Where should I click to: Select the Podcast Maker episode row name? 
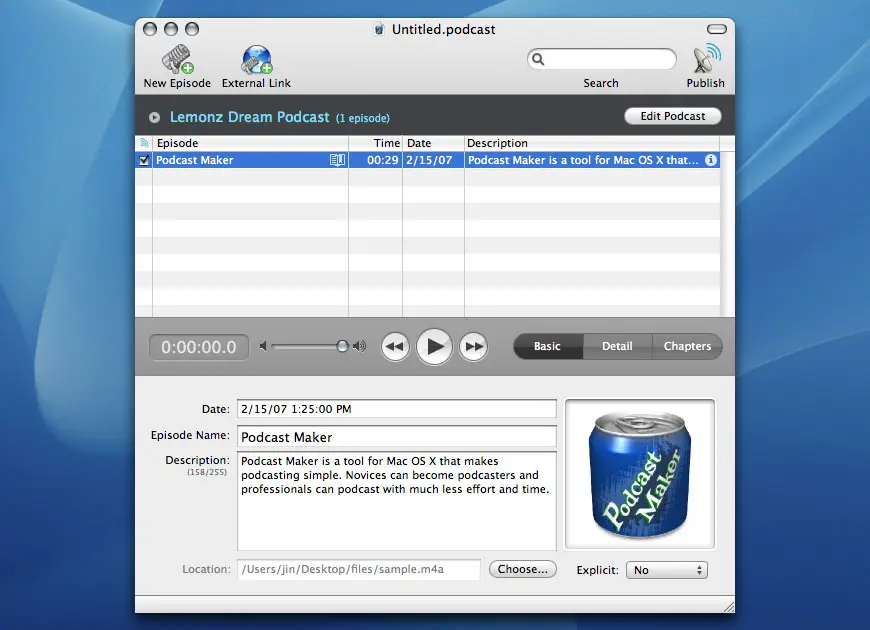click(x=195, y=160)
